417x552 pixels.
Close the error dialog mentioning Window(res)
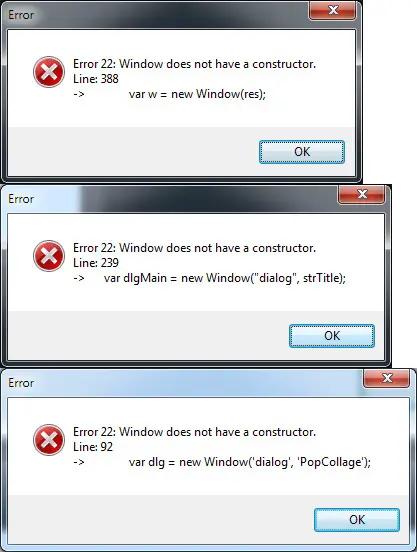pos(333,11)
